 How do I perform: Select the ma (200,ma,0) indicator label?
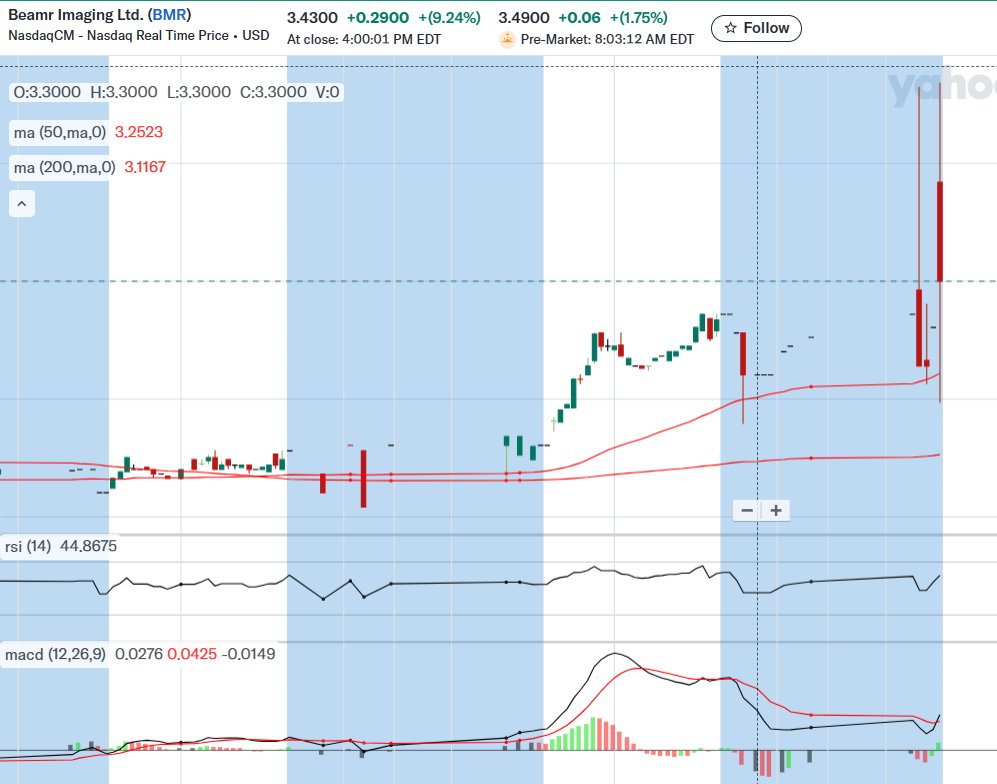[64, 167]
